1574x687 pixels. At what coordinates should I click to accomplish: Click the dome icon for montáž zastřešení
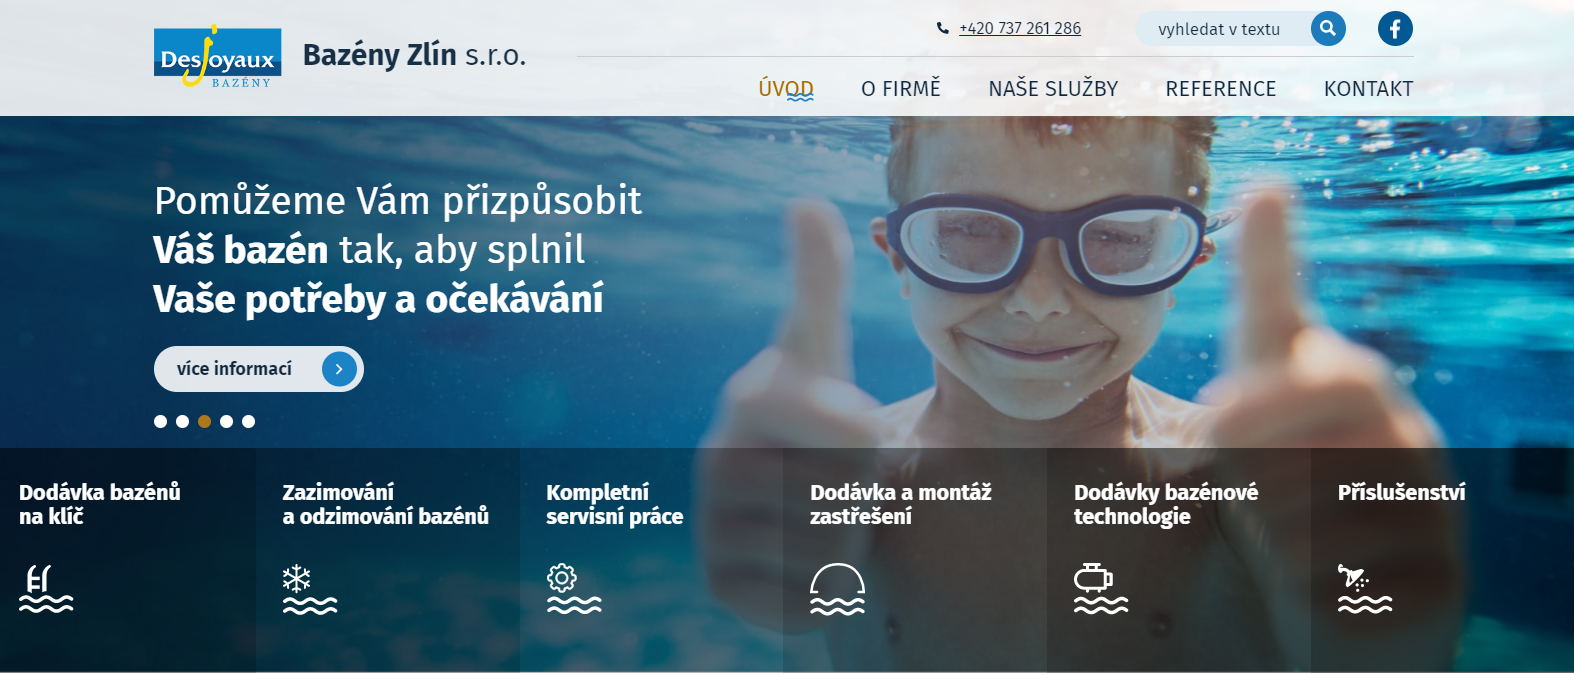coord(837,588)
